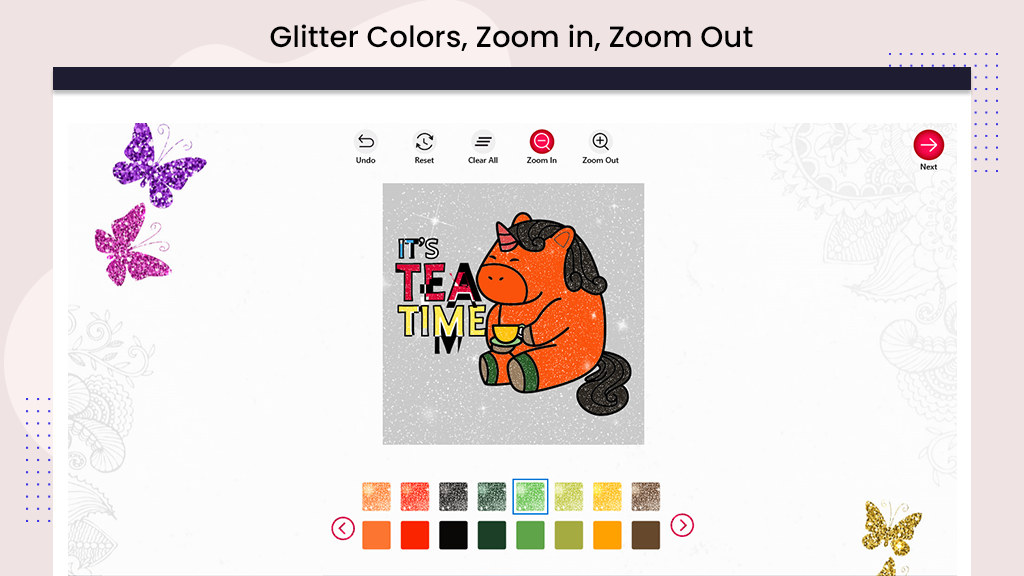The image size is (1024, 576).
Task: Choose the Clear All icon
Action: tap(483, 142)
